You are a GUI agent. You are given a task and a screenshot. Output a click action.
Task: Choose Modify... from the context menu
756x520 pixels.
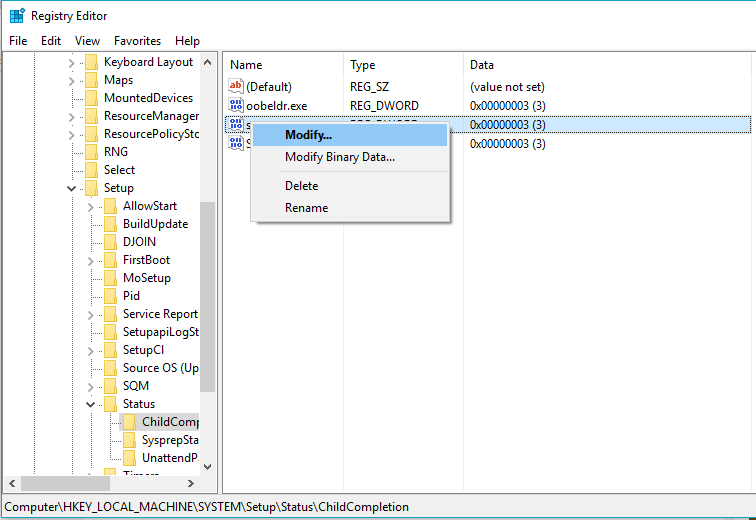point(308,135)
